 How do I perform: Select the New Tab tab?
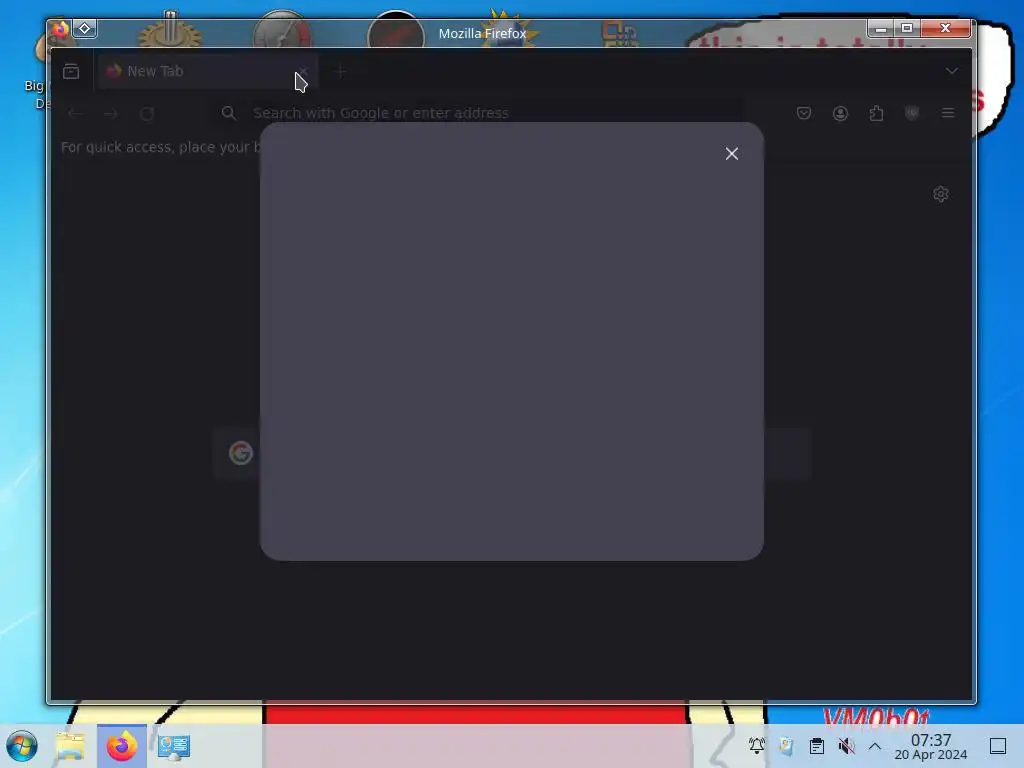click(x=208, y=71)
